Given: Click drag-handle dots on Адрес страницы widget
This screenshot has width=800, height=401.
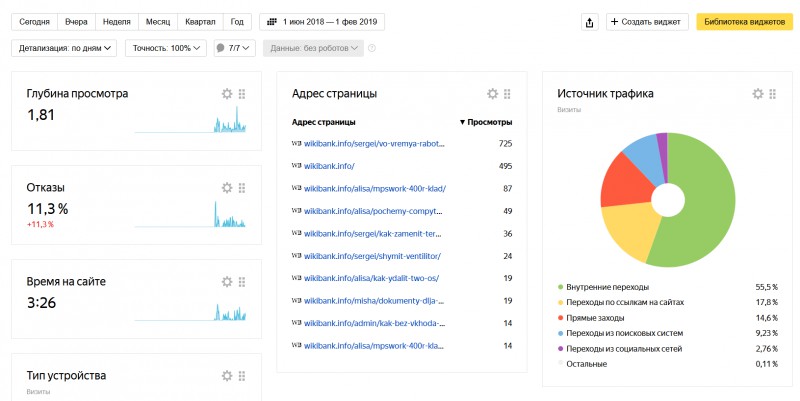Looking at the screenshot, I should pos(507,94).
